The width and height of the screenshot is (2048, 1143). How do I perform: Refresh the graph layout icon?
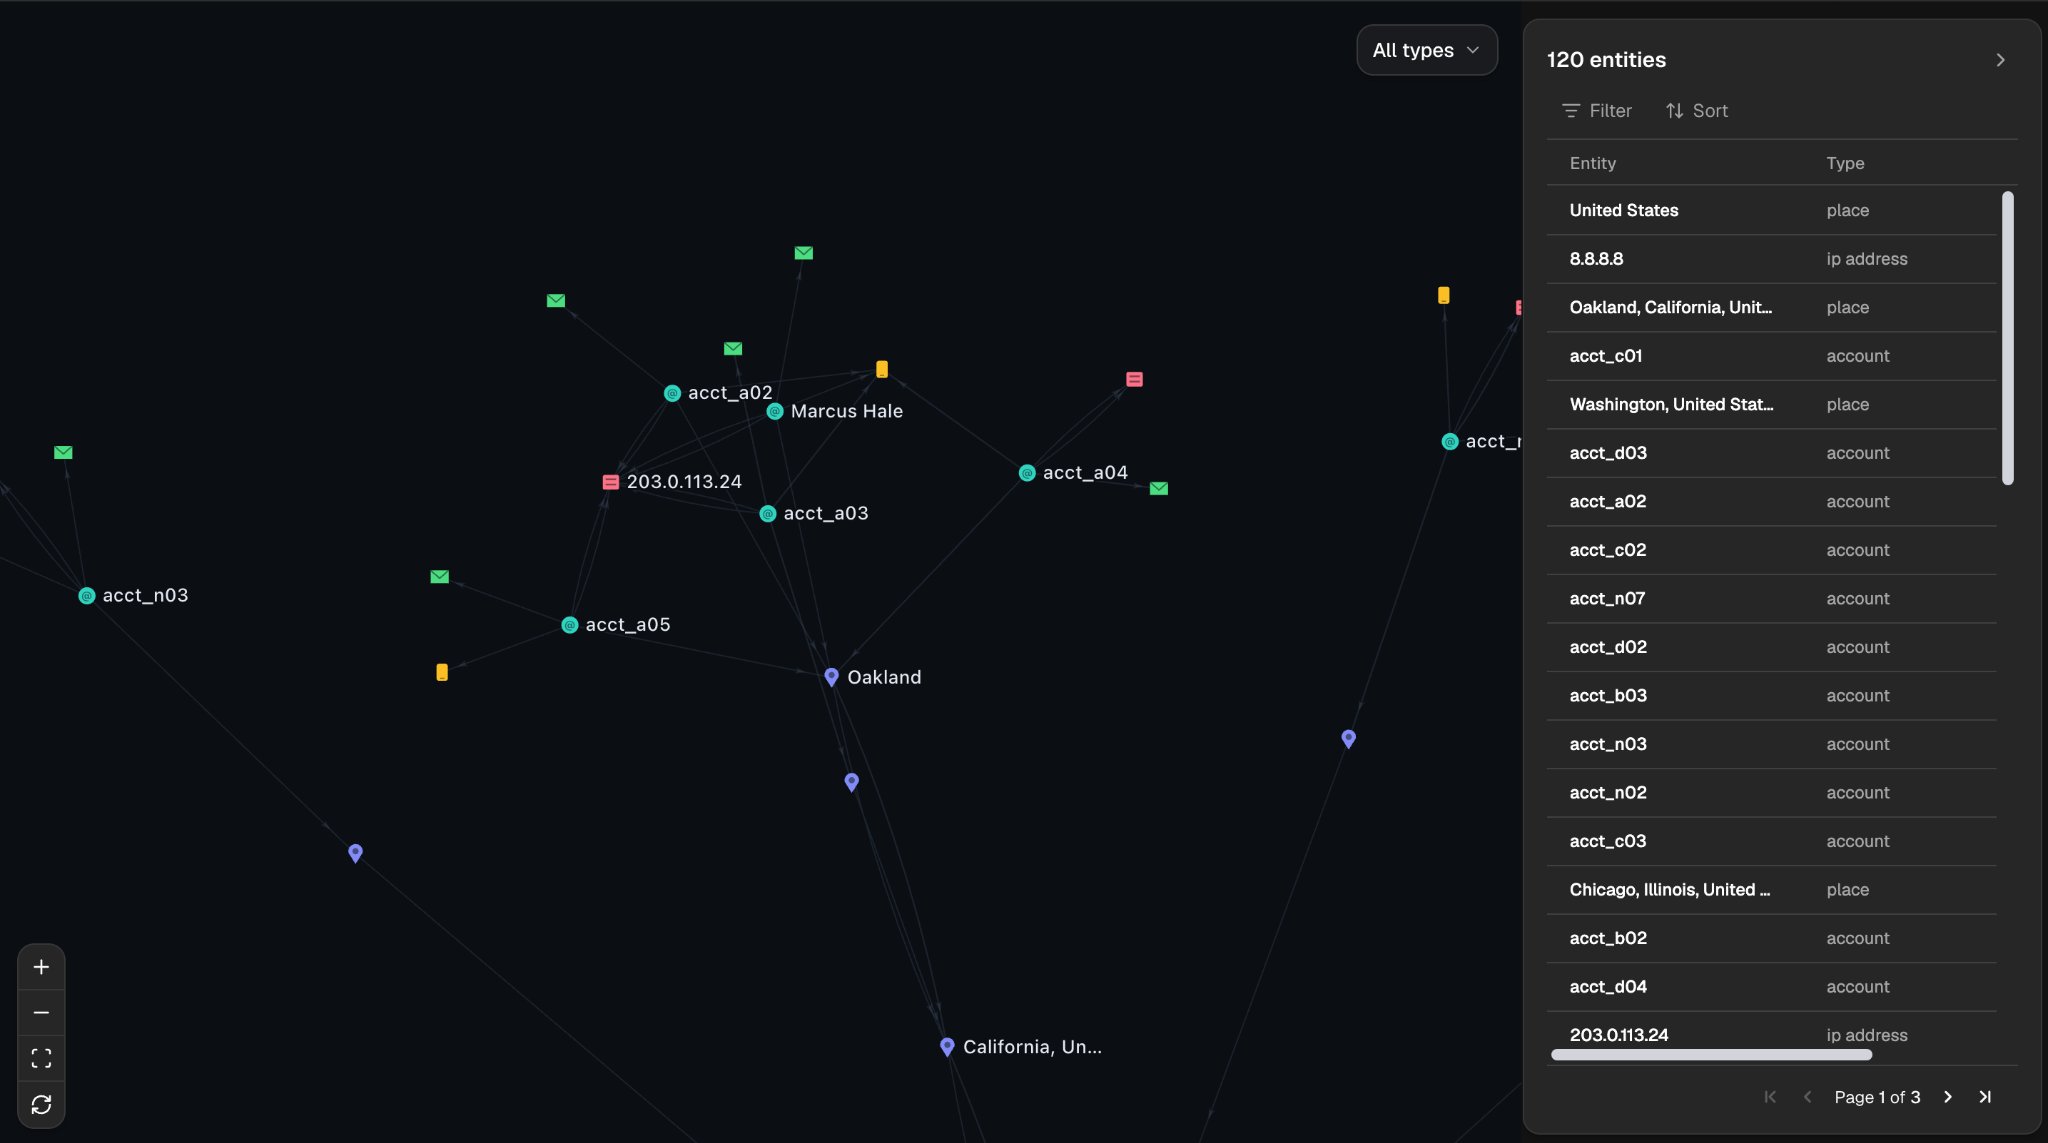pyautogui.click(x=41, y=1105)
